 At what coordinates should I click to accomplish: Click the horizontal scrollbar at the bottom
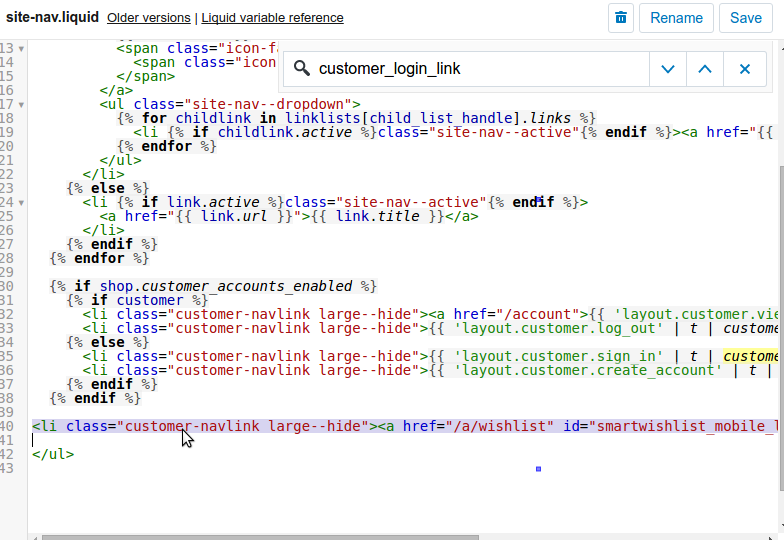[x=260, y=538]
